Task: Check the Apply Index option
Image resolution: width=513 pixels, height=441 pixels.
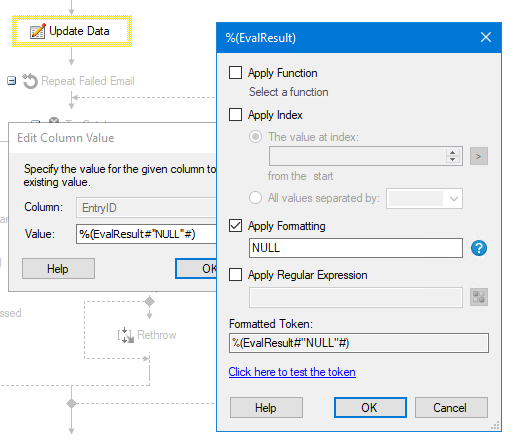Action: 235,114
